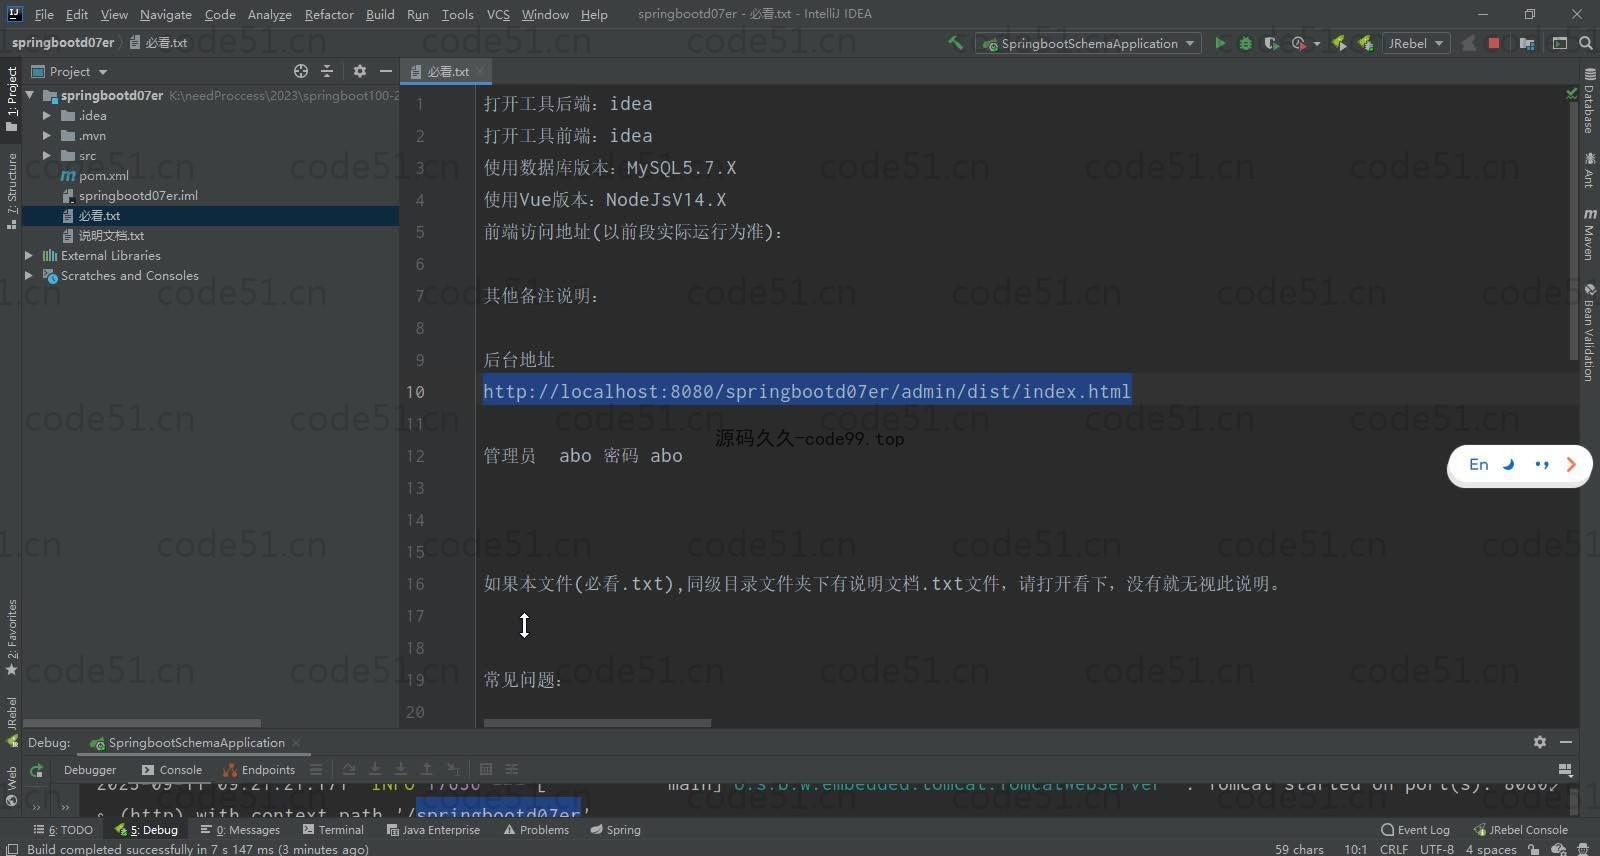
Task: Open the Spring tool window
Action: tap(615, 829)
